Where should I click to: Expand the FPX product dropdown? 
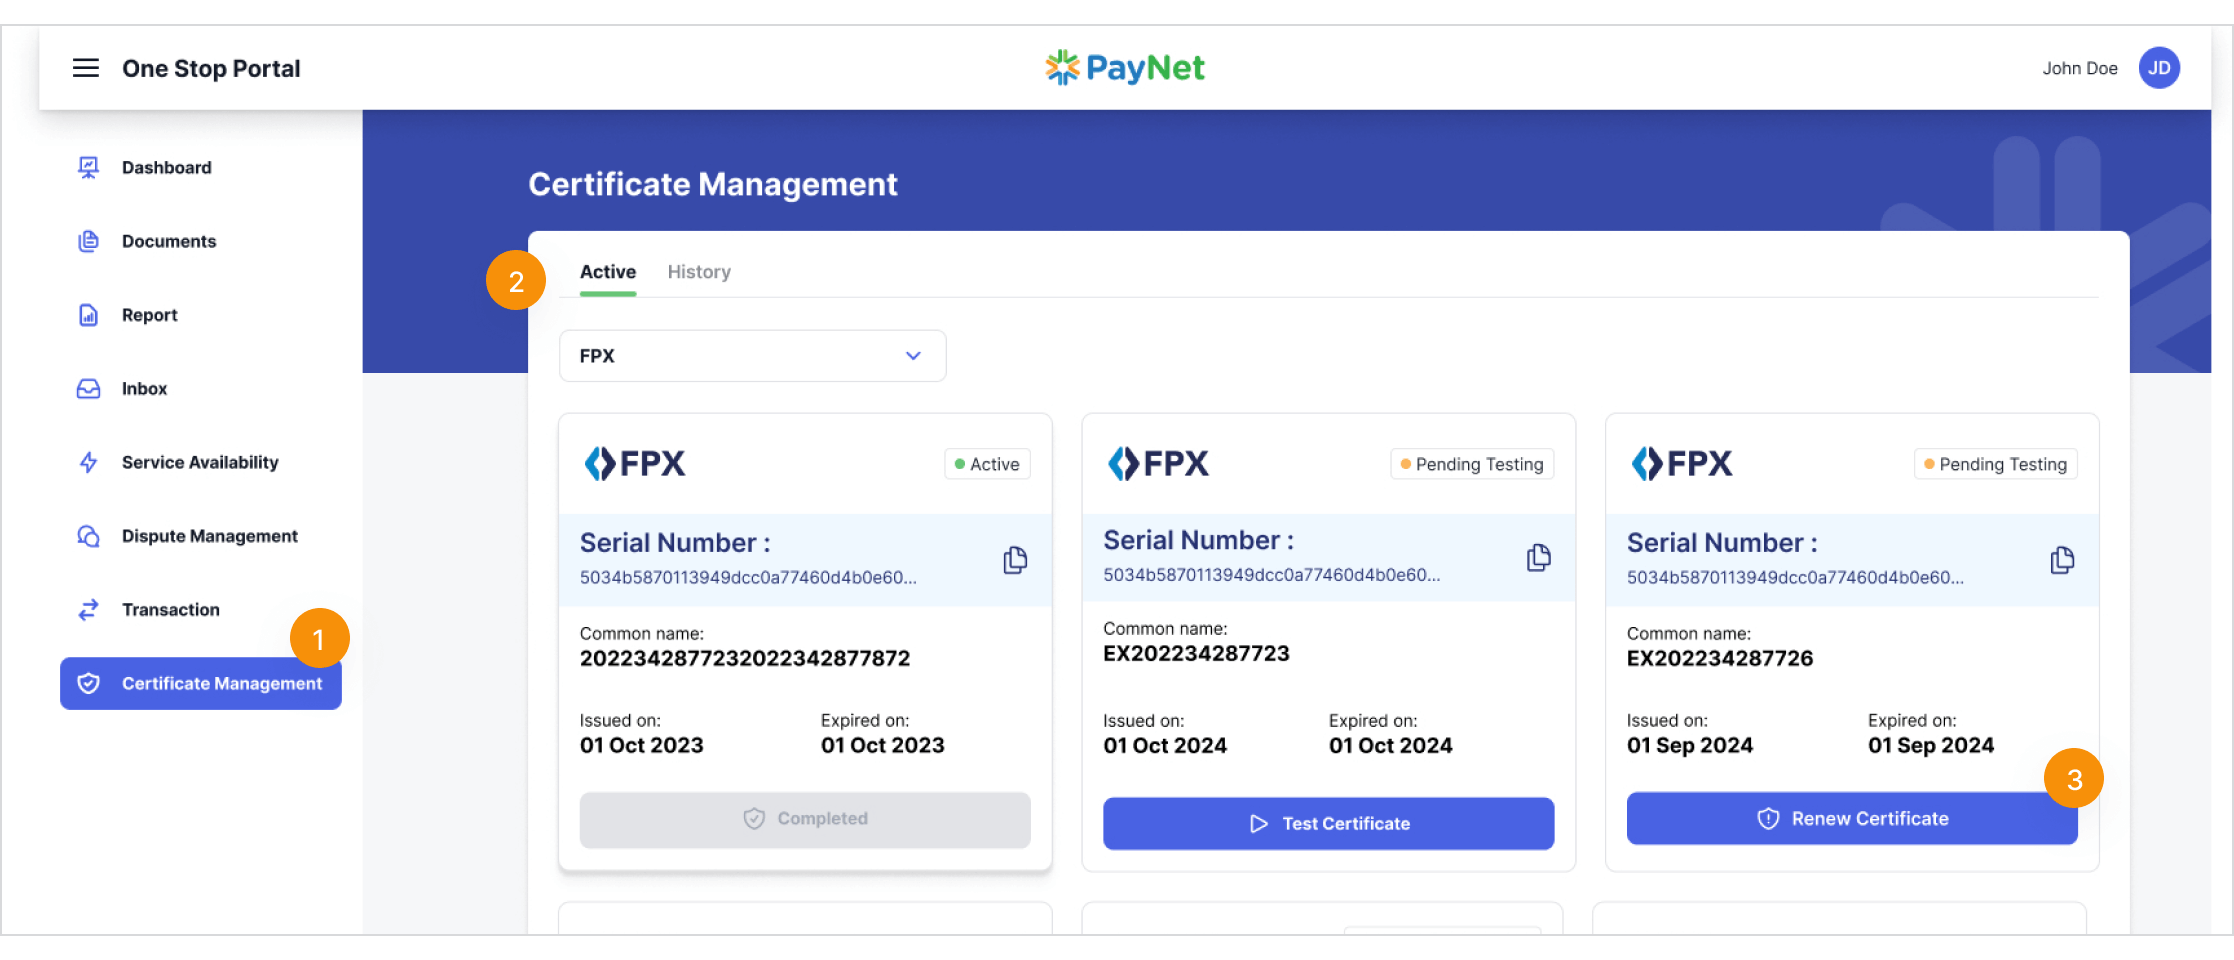tap(753, 356)
